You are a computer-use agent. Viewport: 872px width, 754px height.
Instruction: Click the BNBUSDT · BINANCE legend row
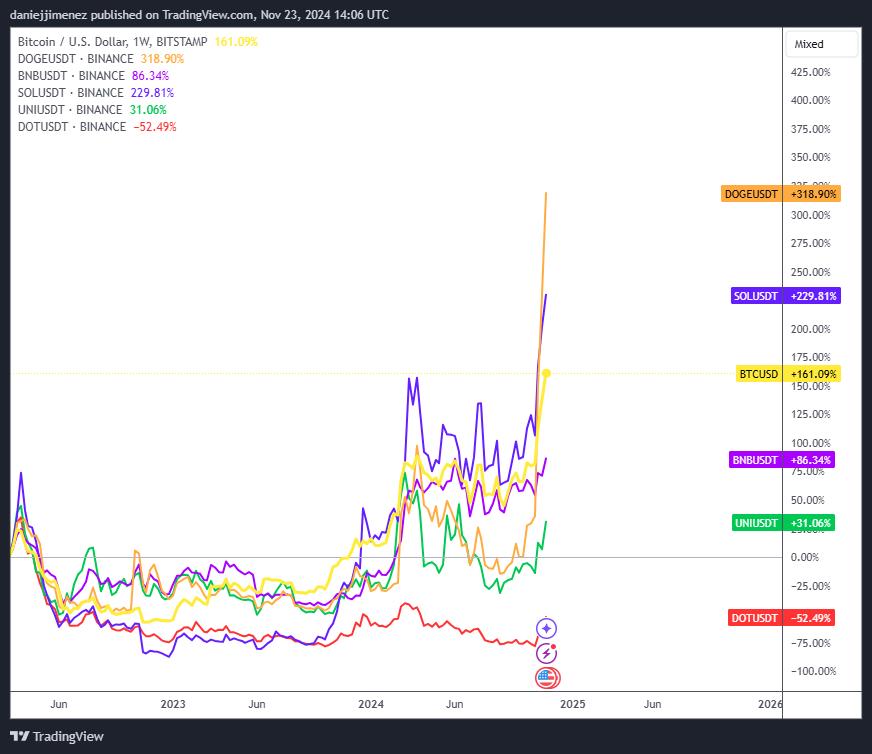(93, 76)
